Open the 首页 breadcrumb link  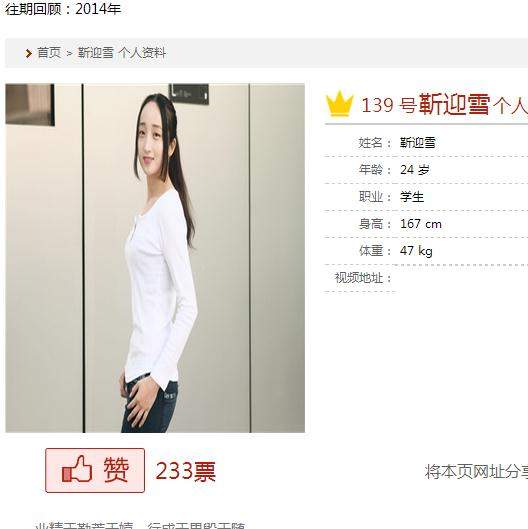pyautogui.click(x=49, y=53)
